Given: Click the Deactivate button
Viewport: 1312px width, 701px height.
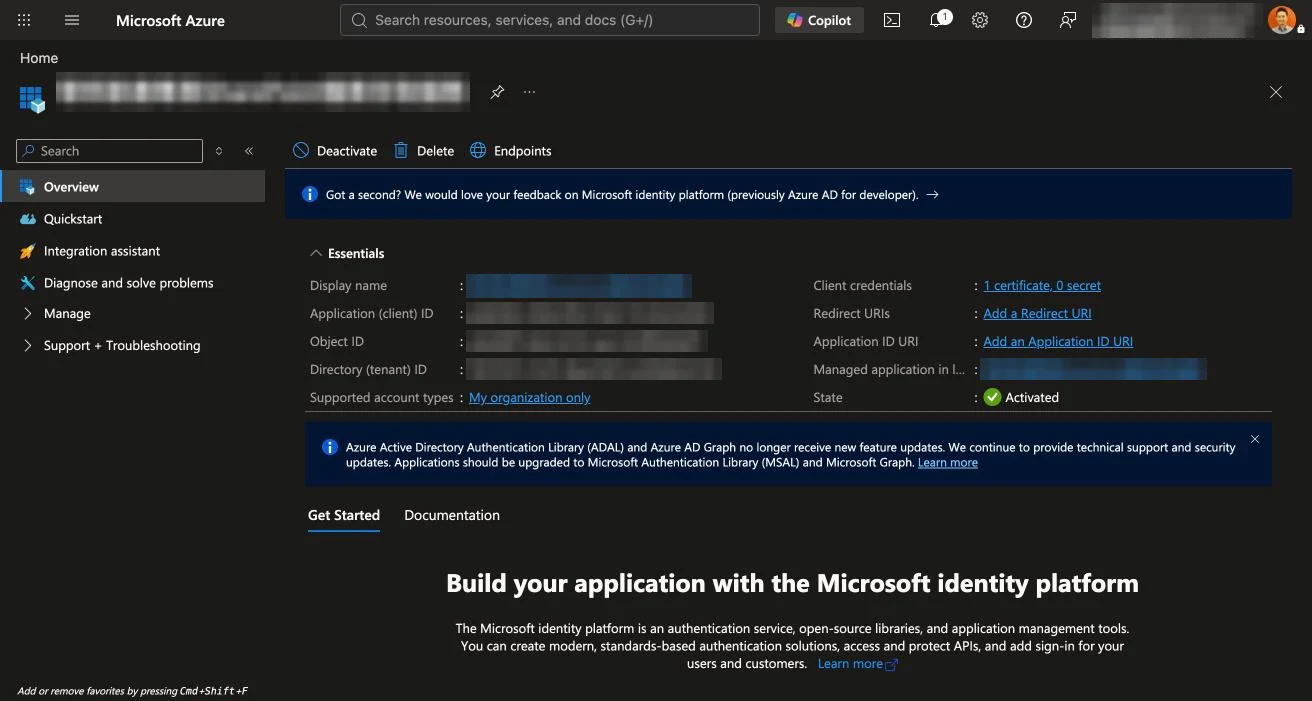Looking at the screenshot, I should (x=335, y=151).
